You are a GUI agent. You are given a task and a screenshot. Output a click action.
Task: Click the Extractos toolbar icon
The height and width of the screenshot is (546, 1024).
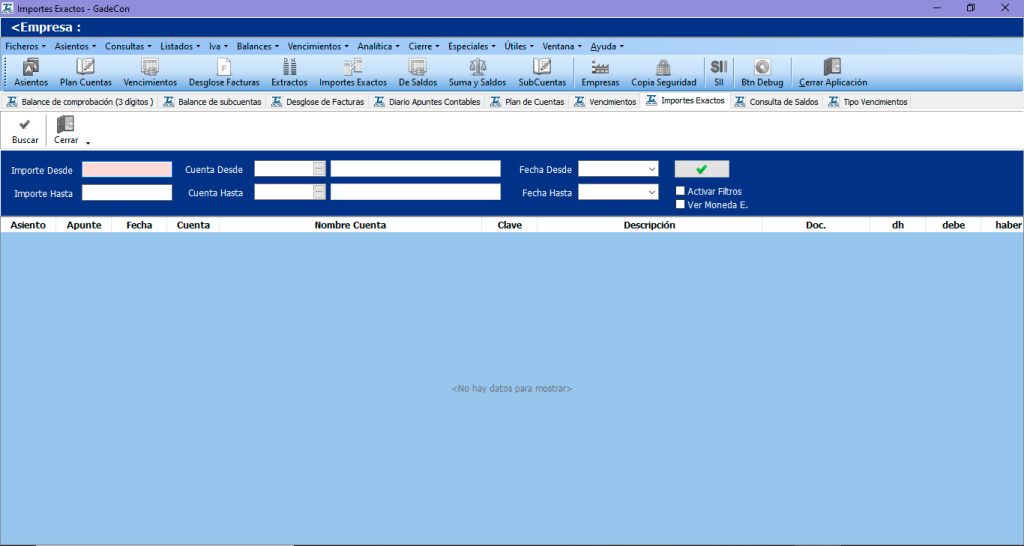(289, 68)
